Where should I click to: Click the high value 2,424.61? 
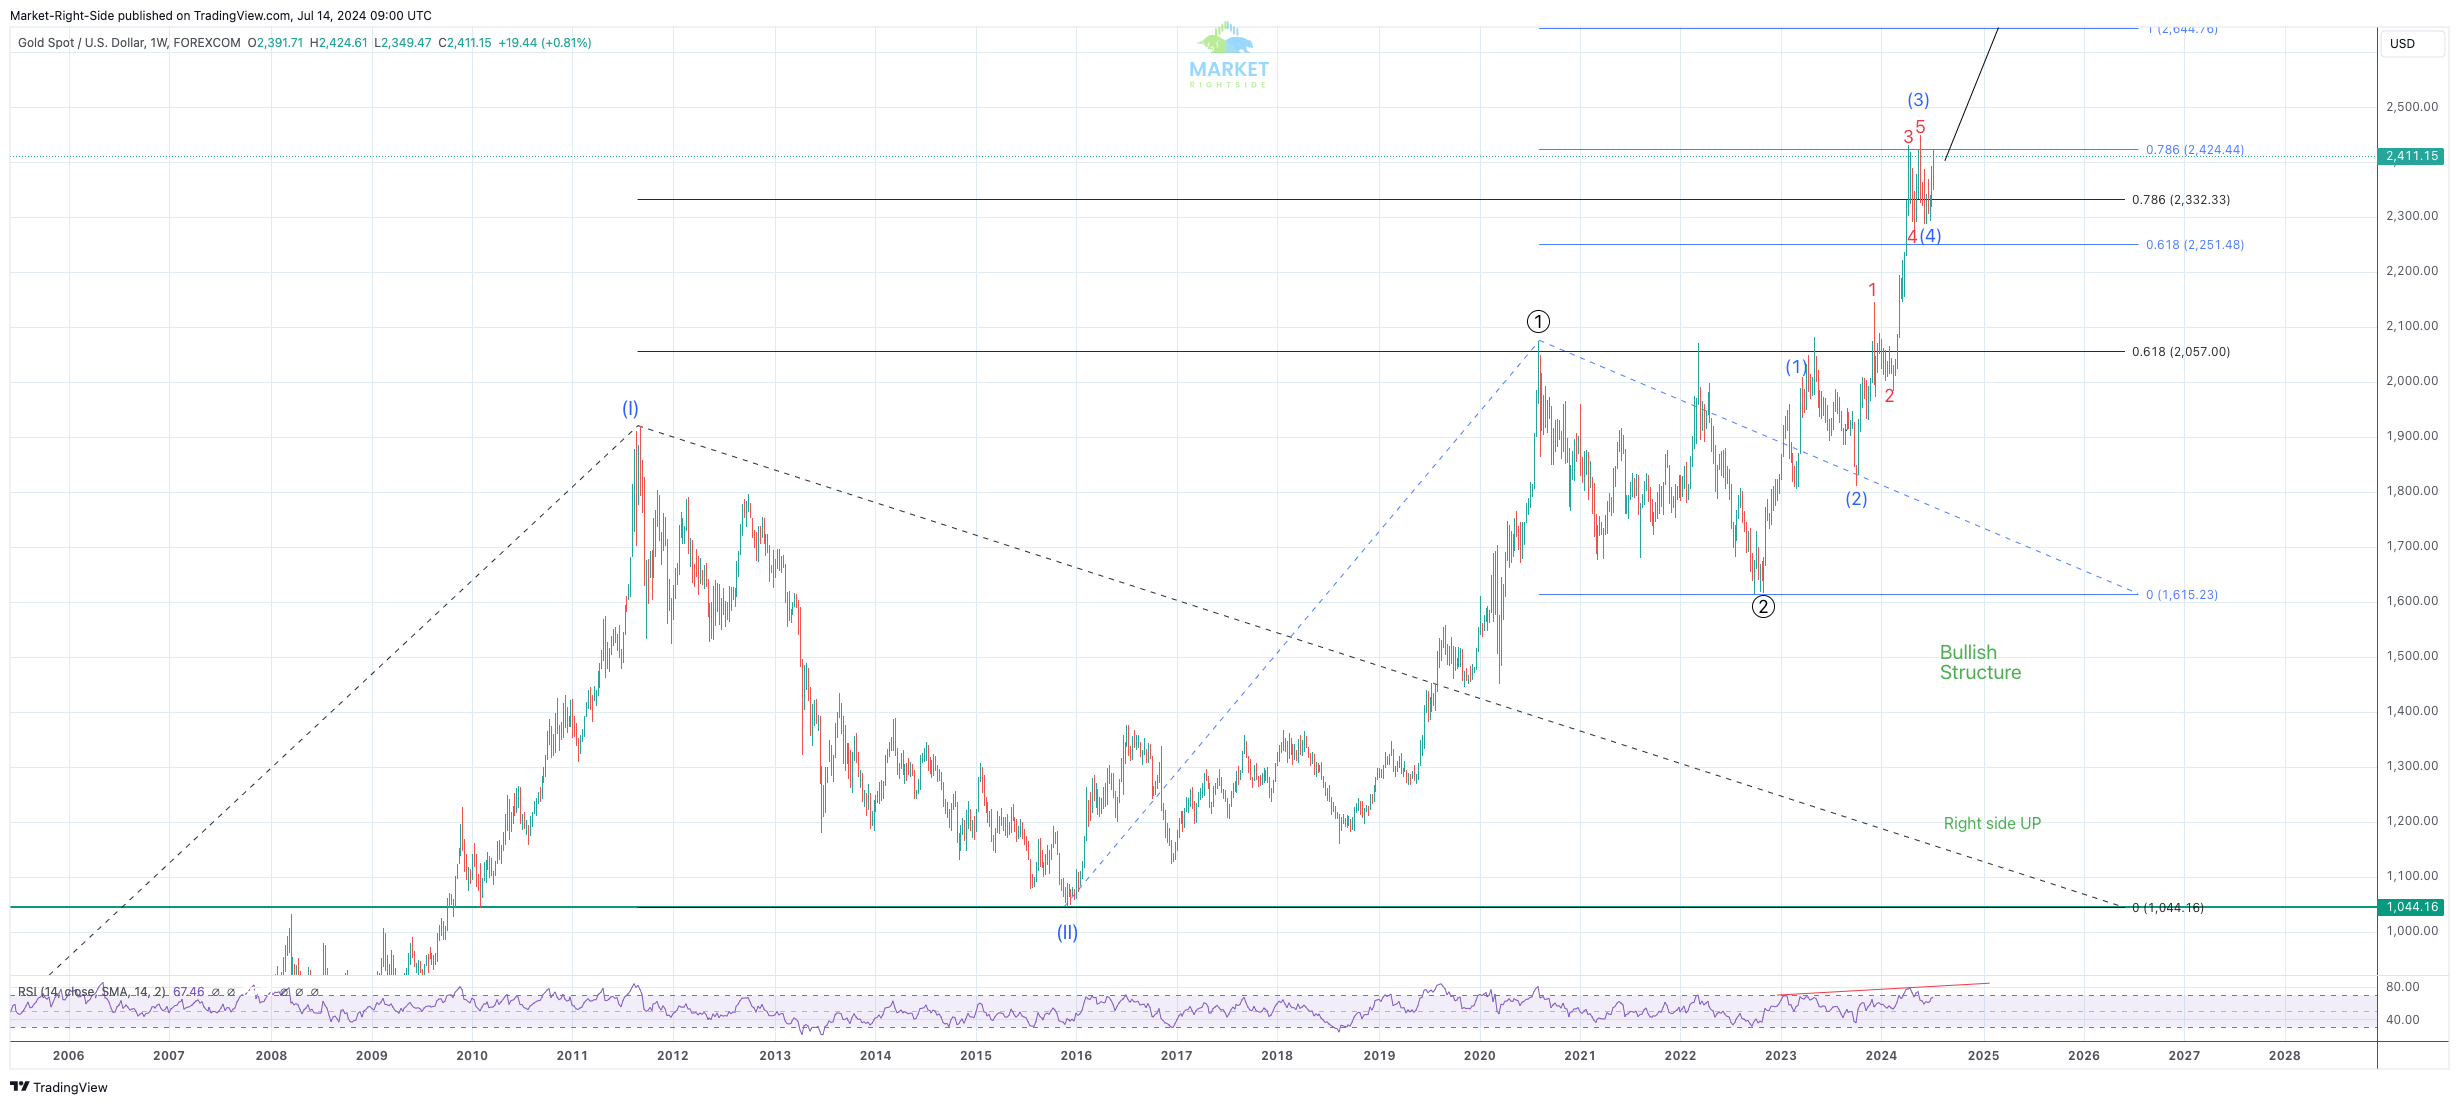tap(343, 43)
